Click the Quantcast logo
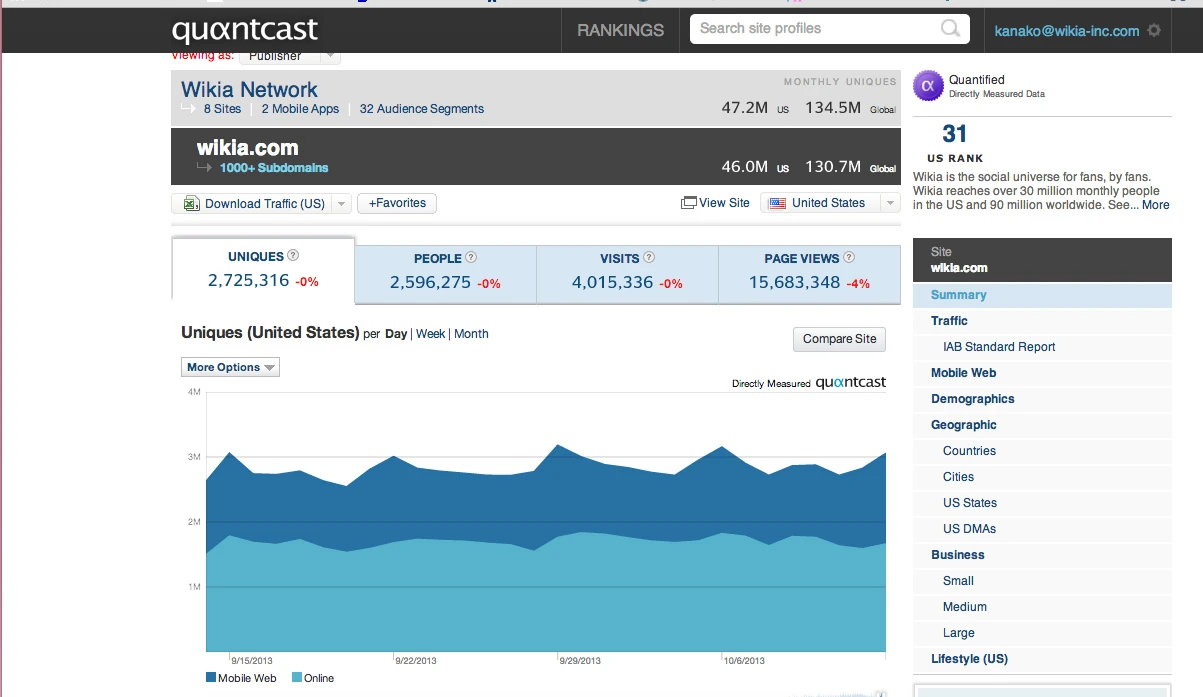This screenshot has width=1203, height=697. (x=244, y=30)
